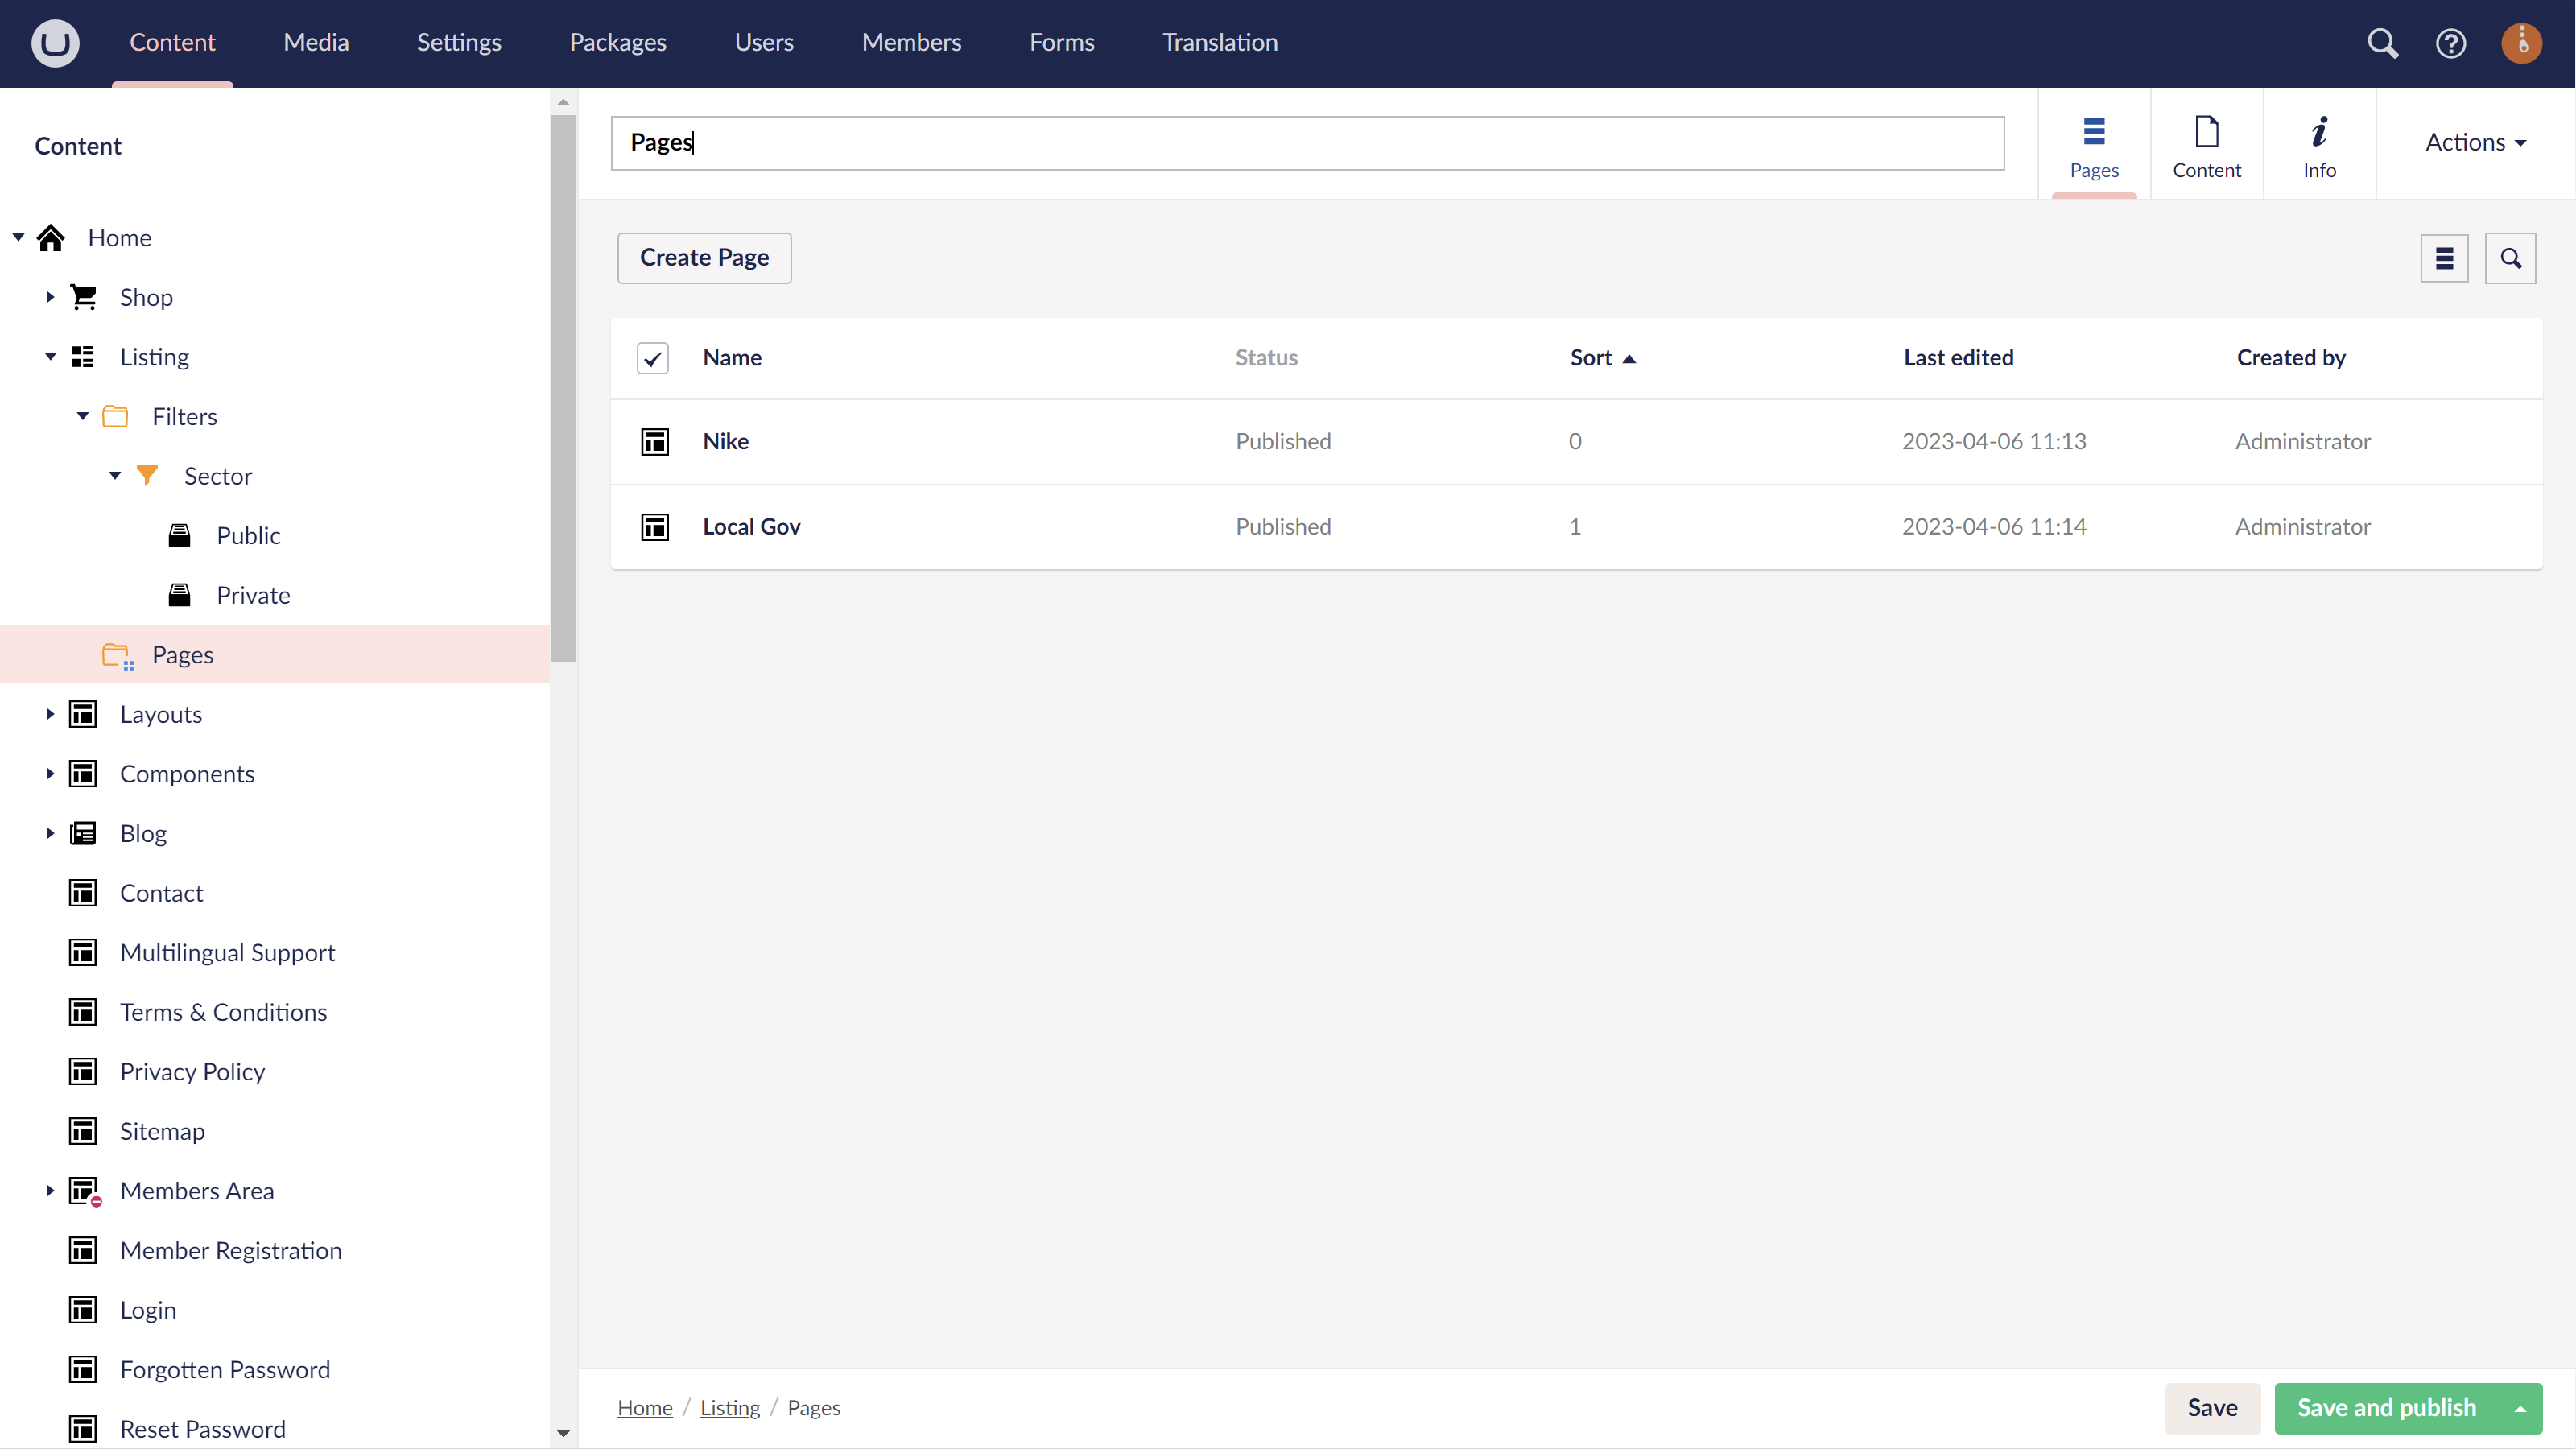Toggle the Sort column sorting arrow
2576x1449 pixels.
(x=1632, y=357)
